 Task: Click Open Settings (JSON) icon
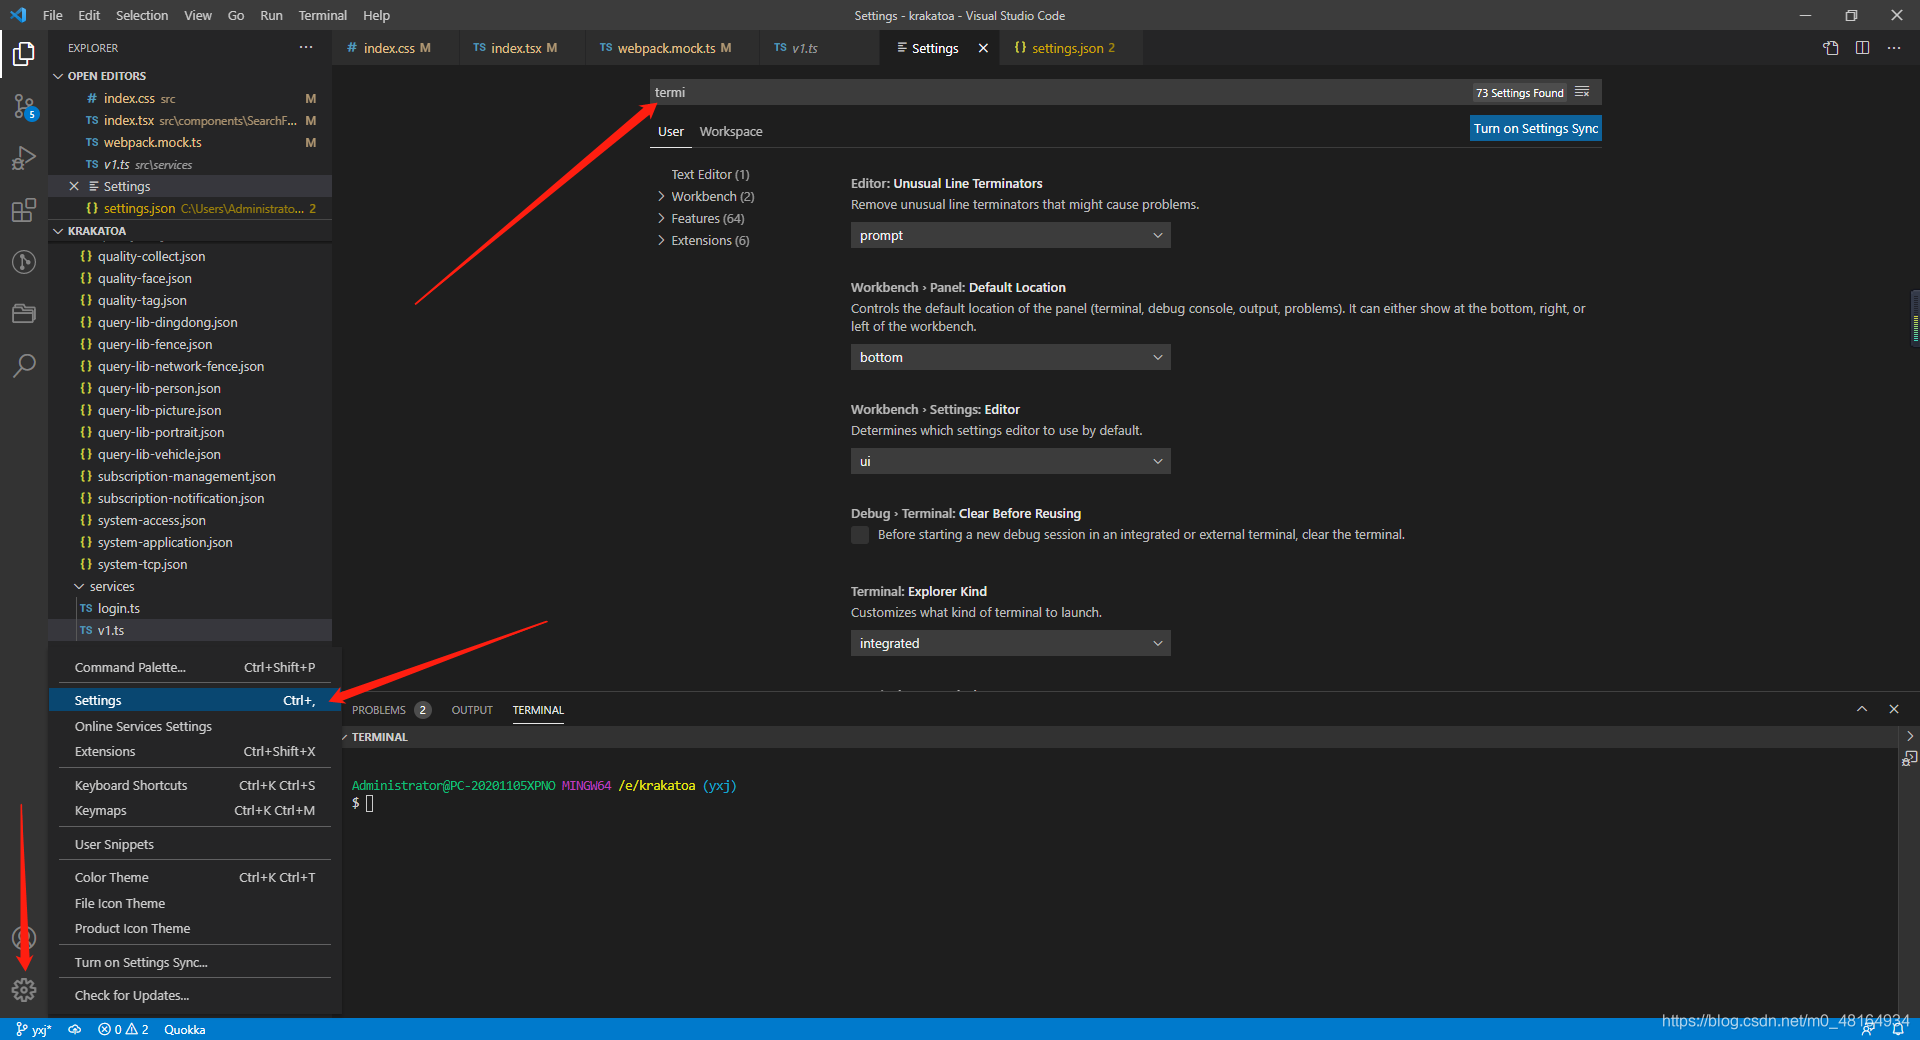[x=1831, y=48]
